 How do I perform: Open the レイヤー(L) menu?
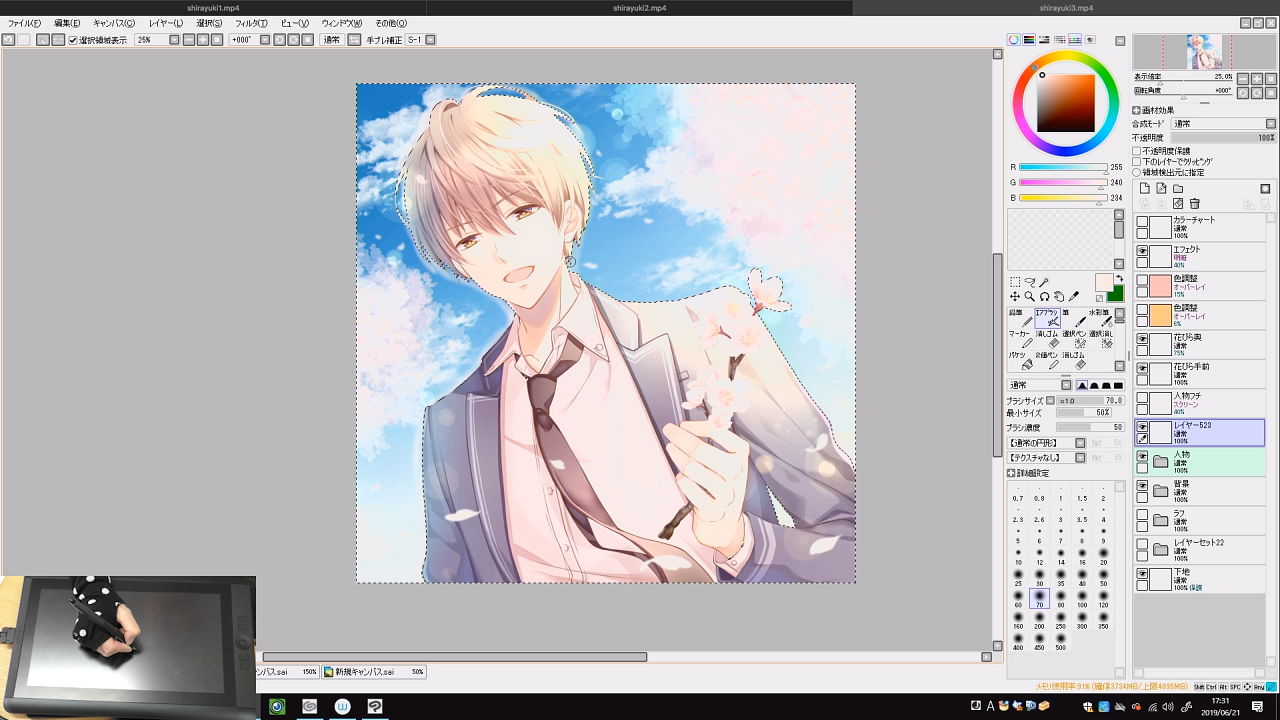point(166,23)
